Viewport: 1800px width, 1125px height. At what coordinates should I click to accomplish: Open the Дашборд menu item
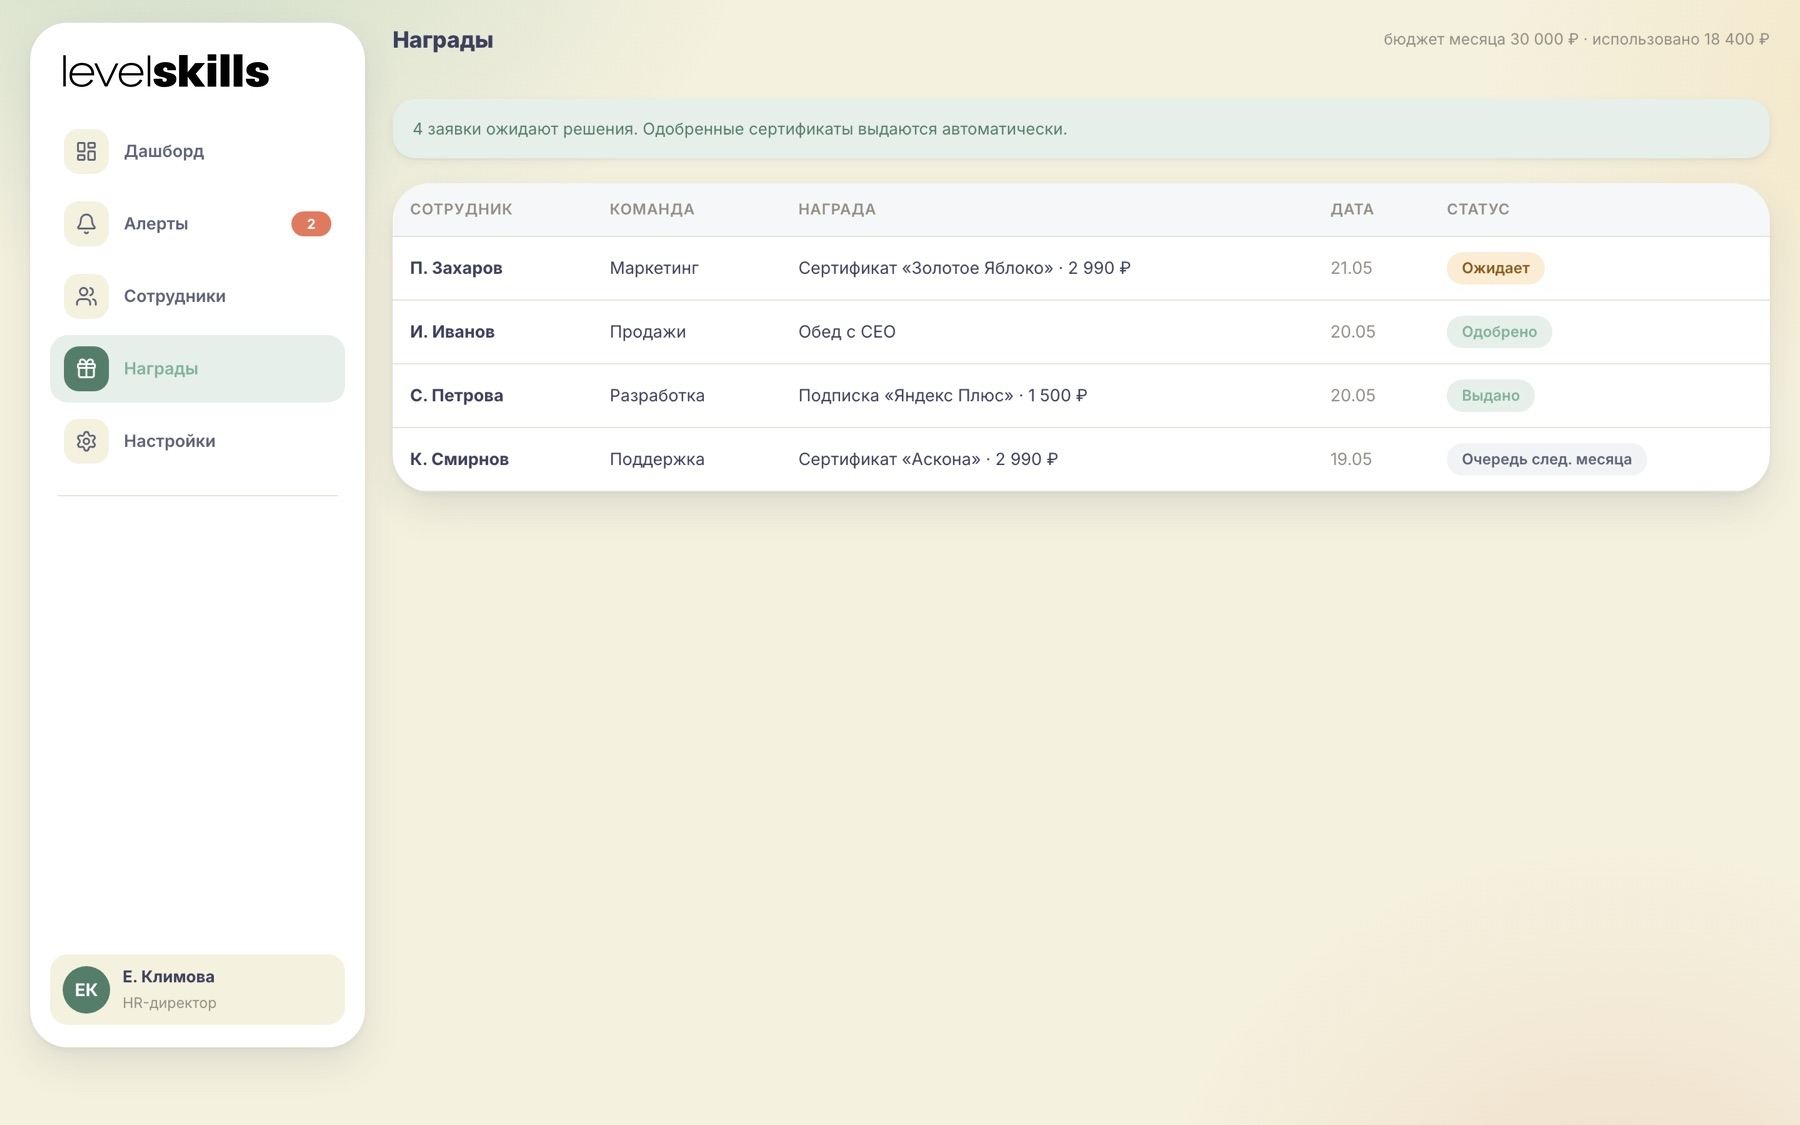click(197, 151)
